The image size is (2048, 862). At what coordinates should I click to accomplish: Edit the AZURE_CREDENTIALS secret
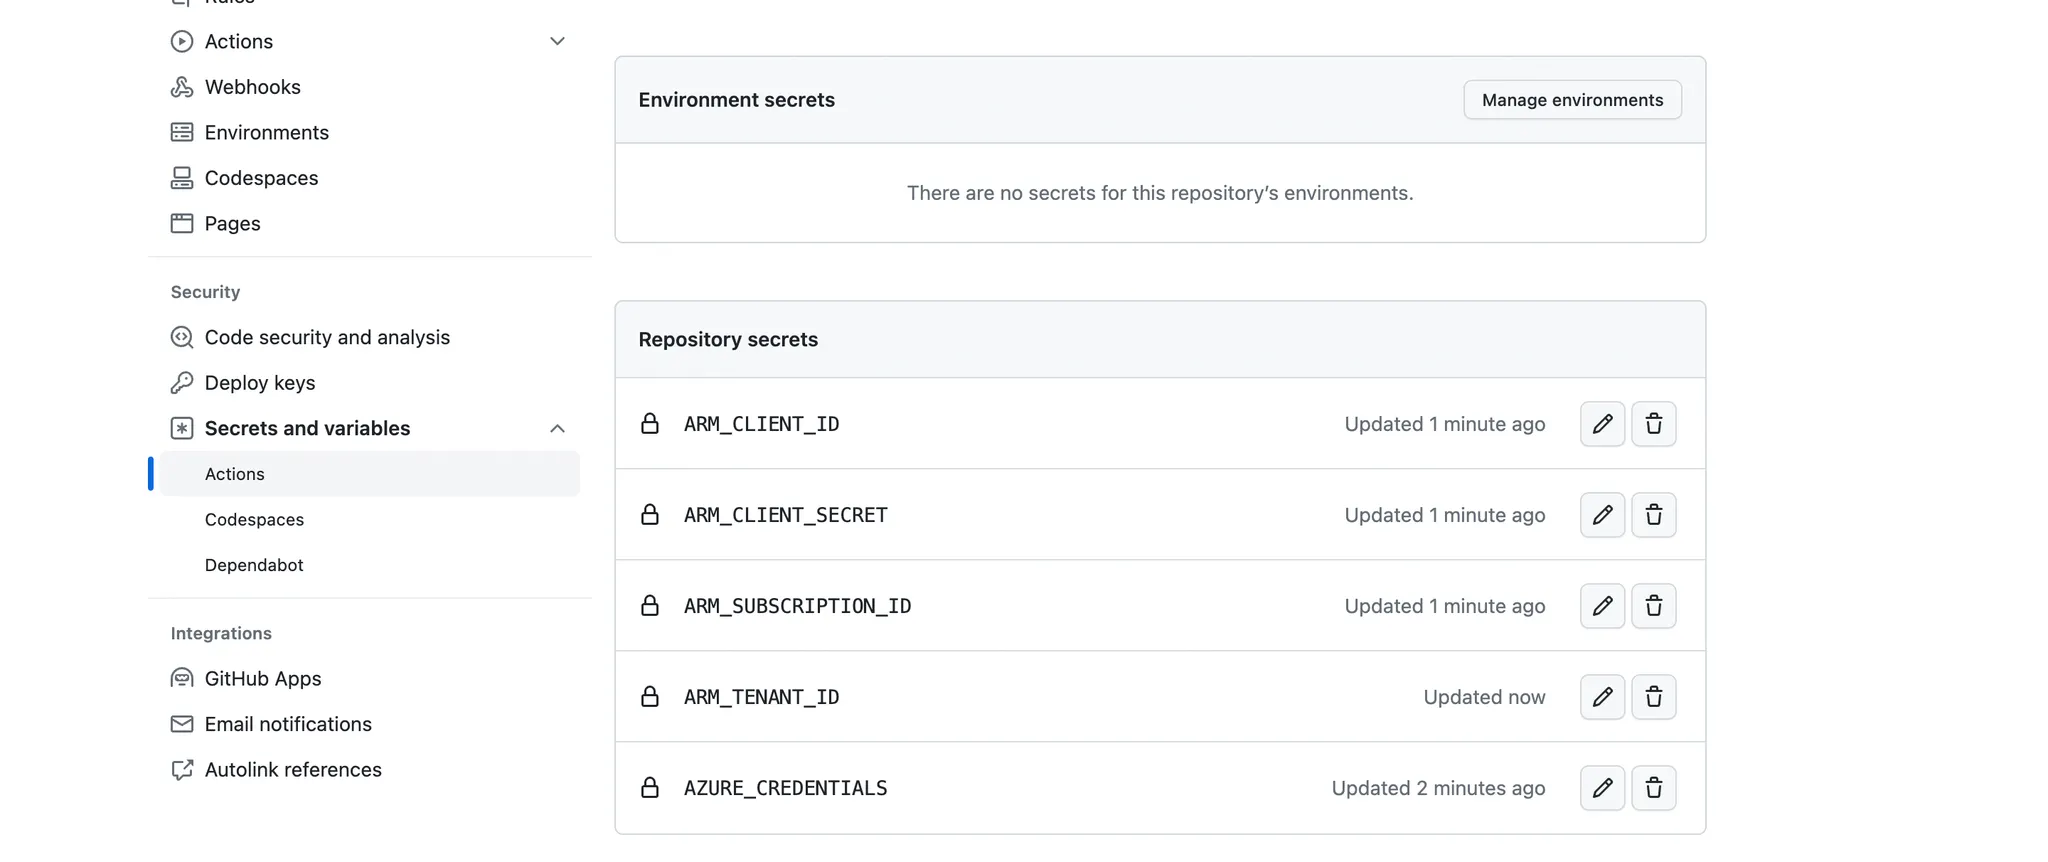coord(1602,788)
